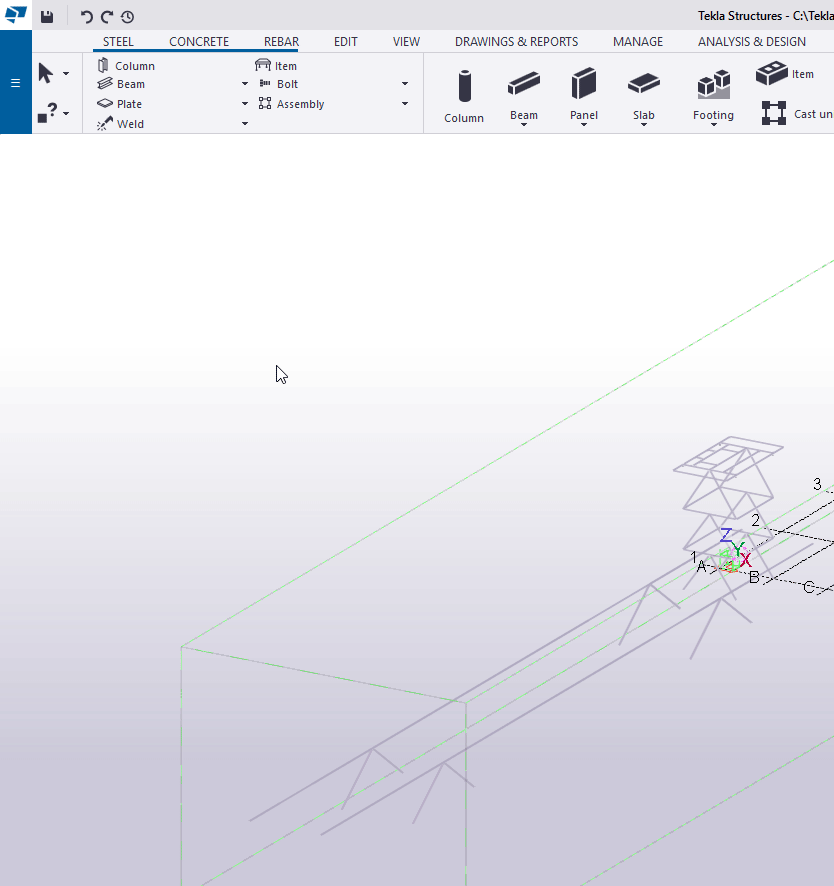Click the concrete Slab icon
Viewport: 834px width, 886px height.
click(644, 83)
